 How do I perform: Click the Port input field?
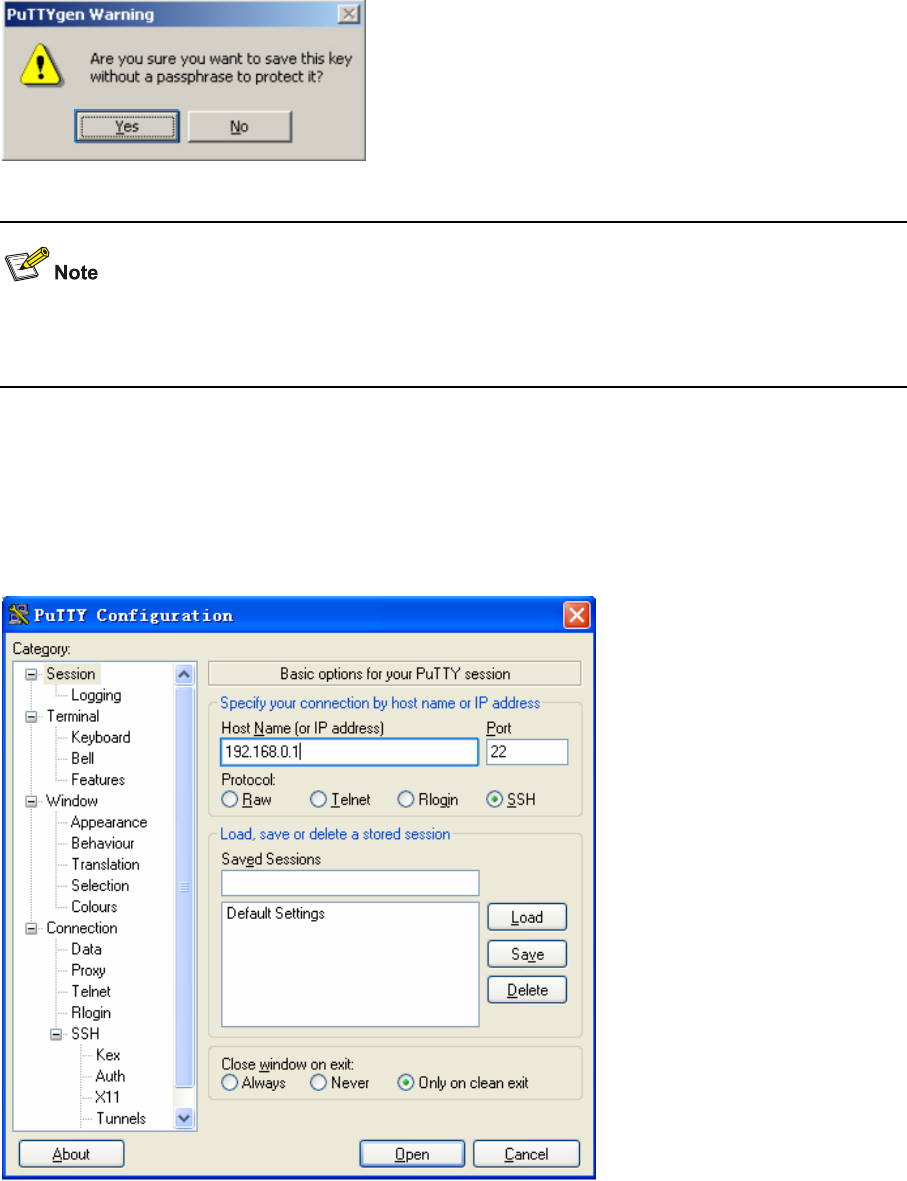point(527,752)
